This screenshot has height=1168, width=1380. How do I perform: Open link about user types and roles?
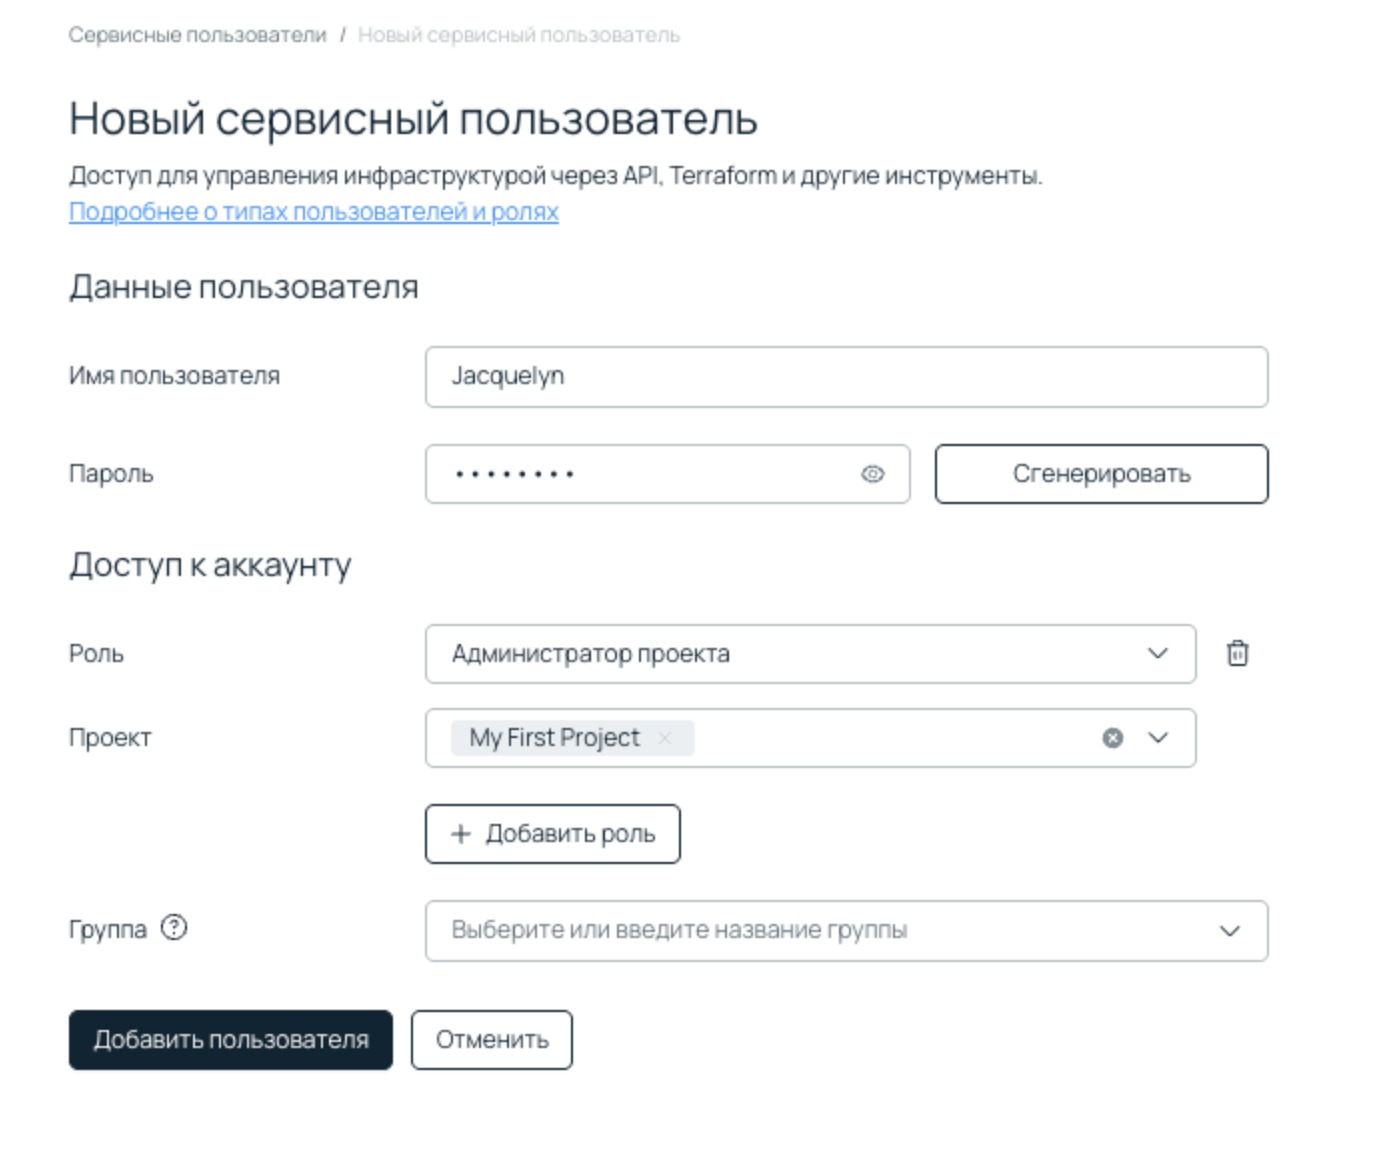pos(313,212)
